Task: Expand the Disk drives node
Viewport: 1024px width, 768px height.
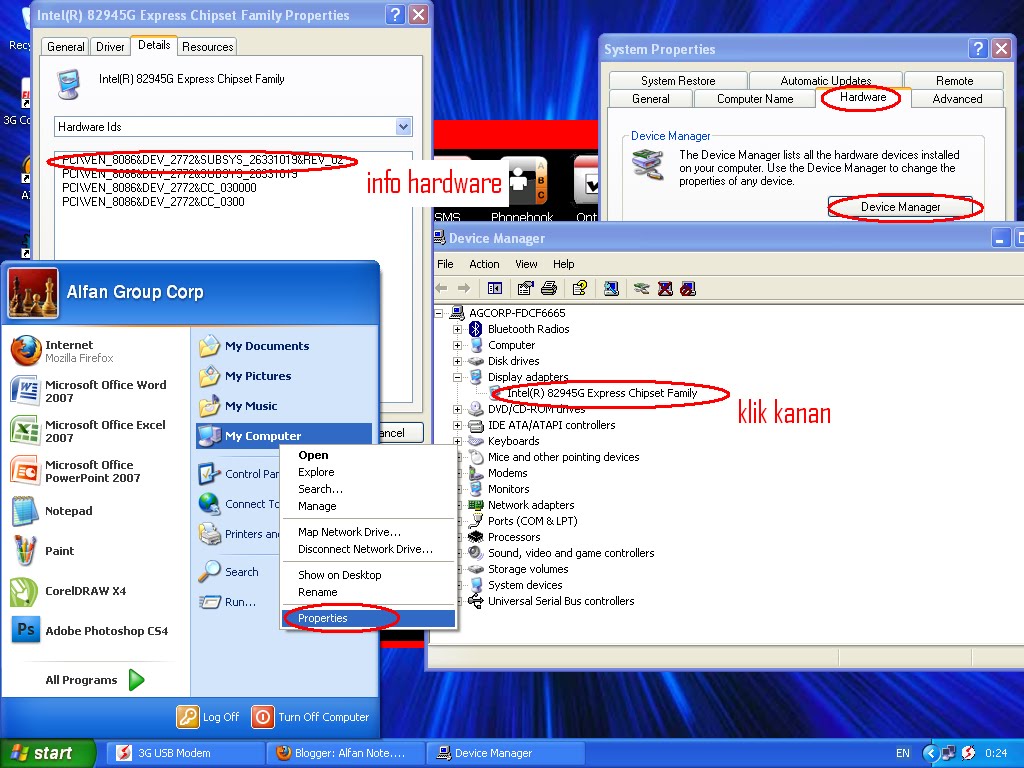Action: (457, 361)
